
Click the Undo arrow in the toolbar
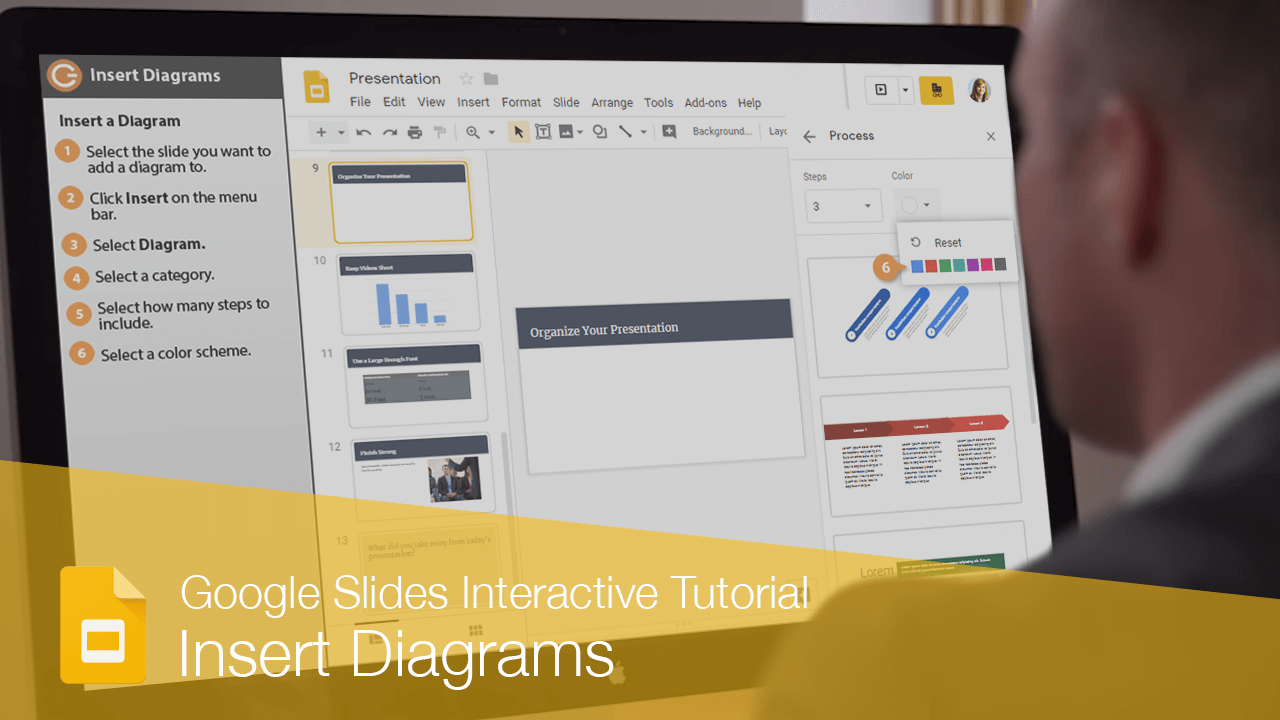click(x=364, y=132)
